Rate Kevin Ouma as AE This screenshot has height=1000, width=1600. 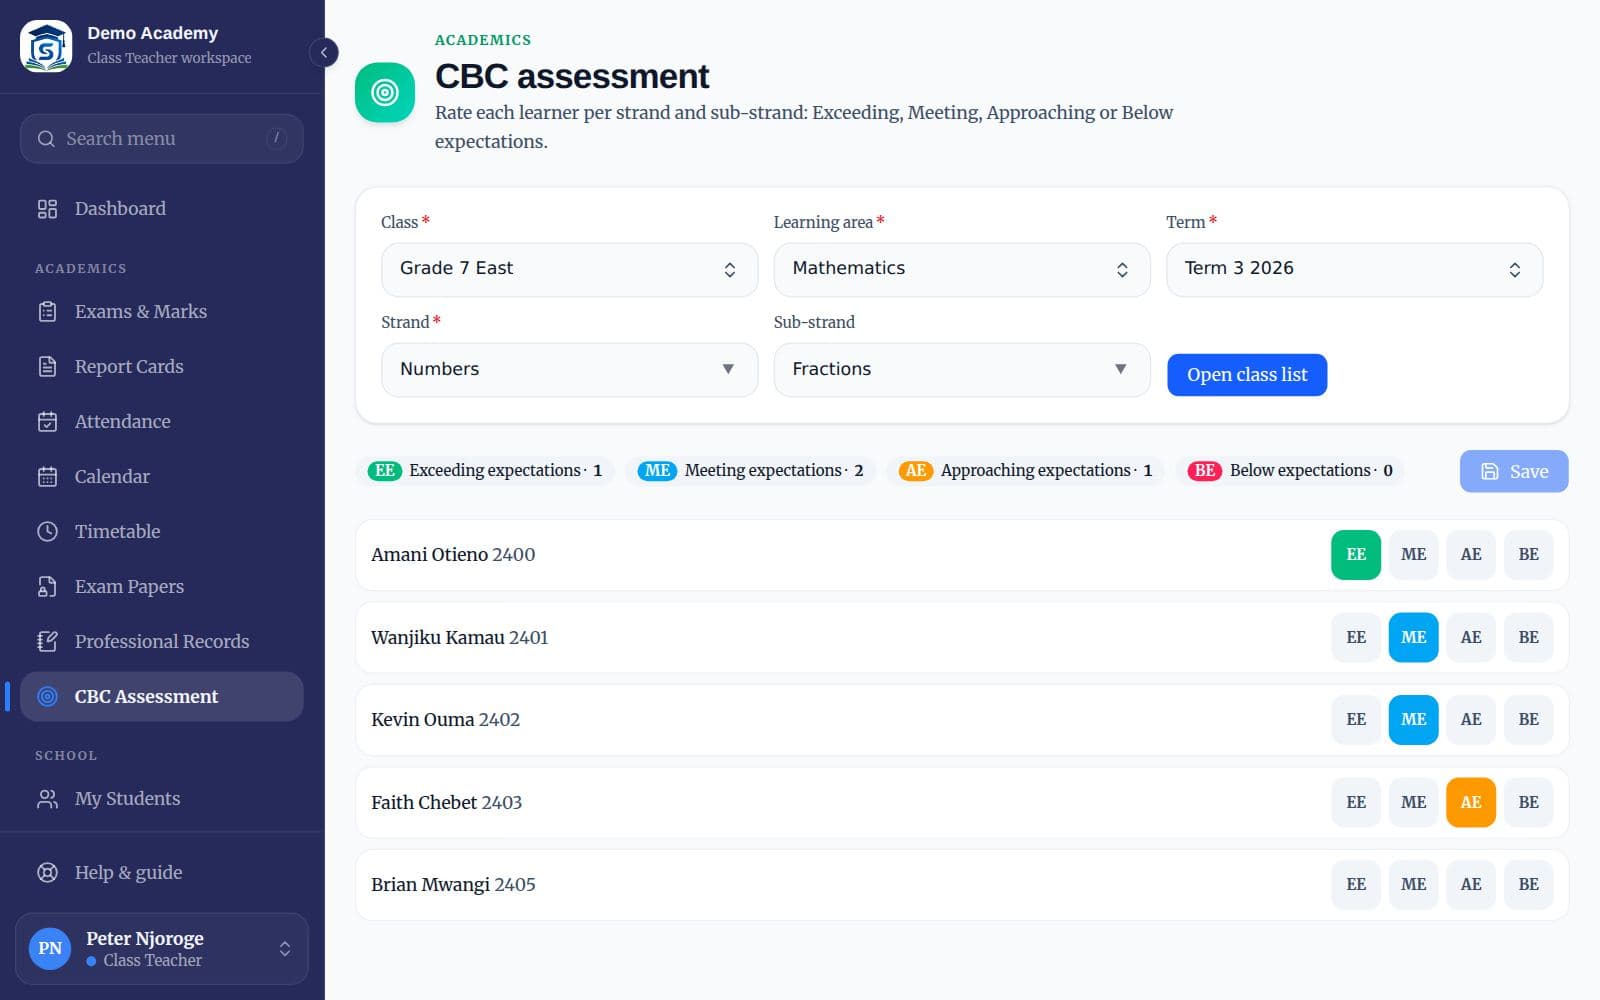(1471, 720)
